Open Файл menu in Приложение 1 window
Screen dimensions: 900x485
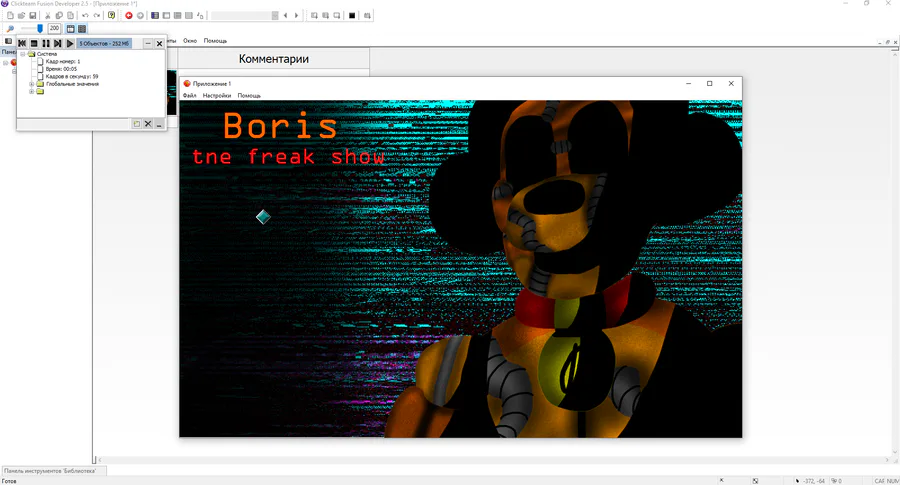[x=189, y=96]
